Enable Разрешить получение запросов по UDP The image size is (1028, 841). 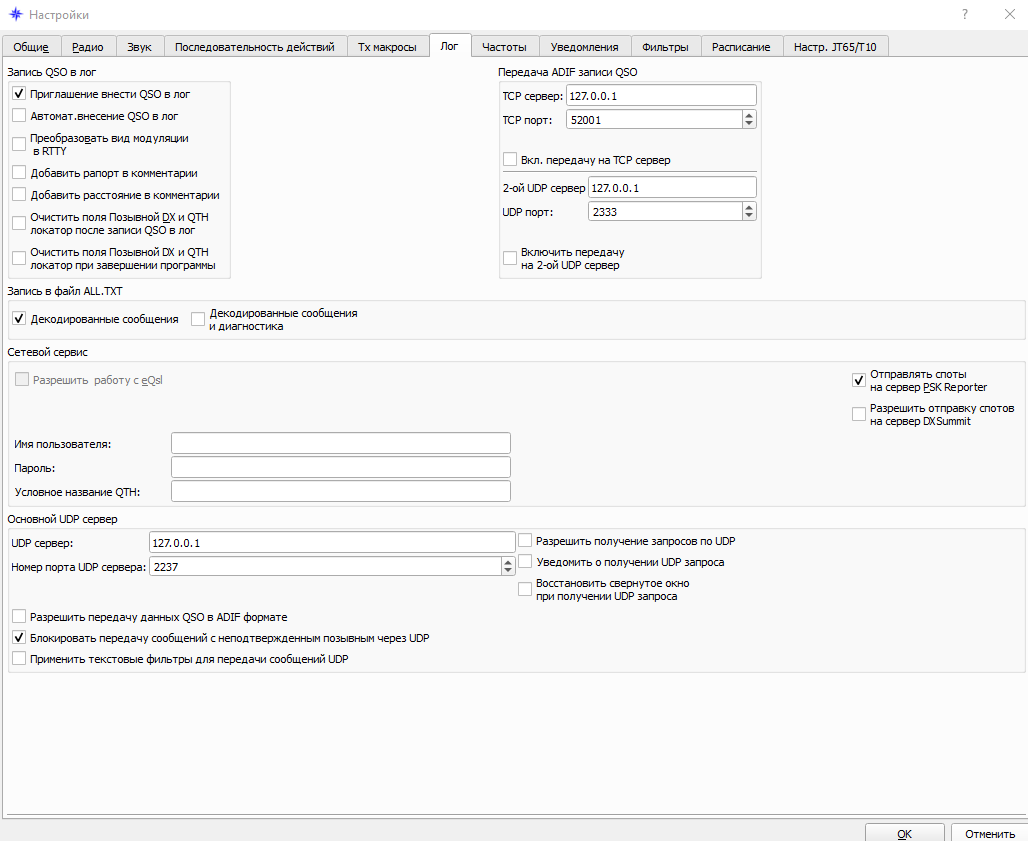pos(524,541)
